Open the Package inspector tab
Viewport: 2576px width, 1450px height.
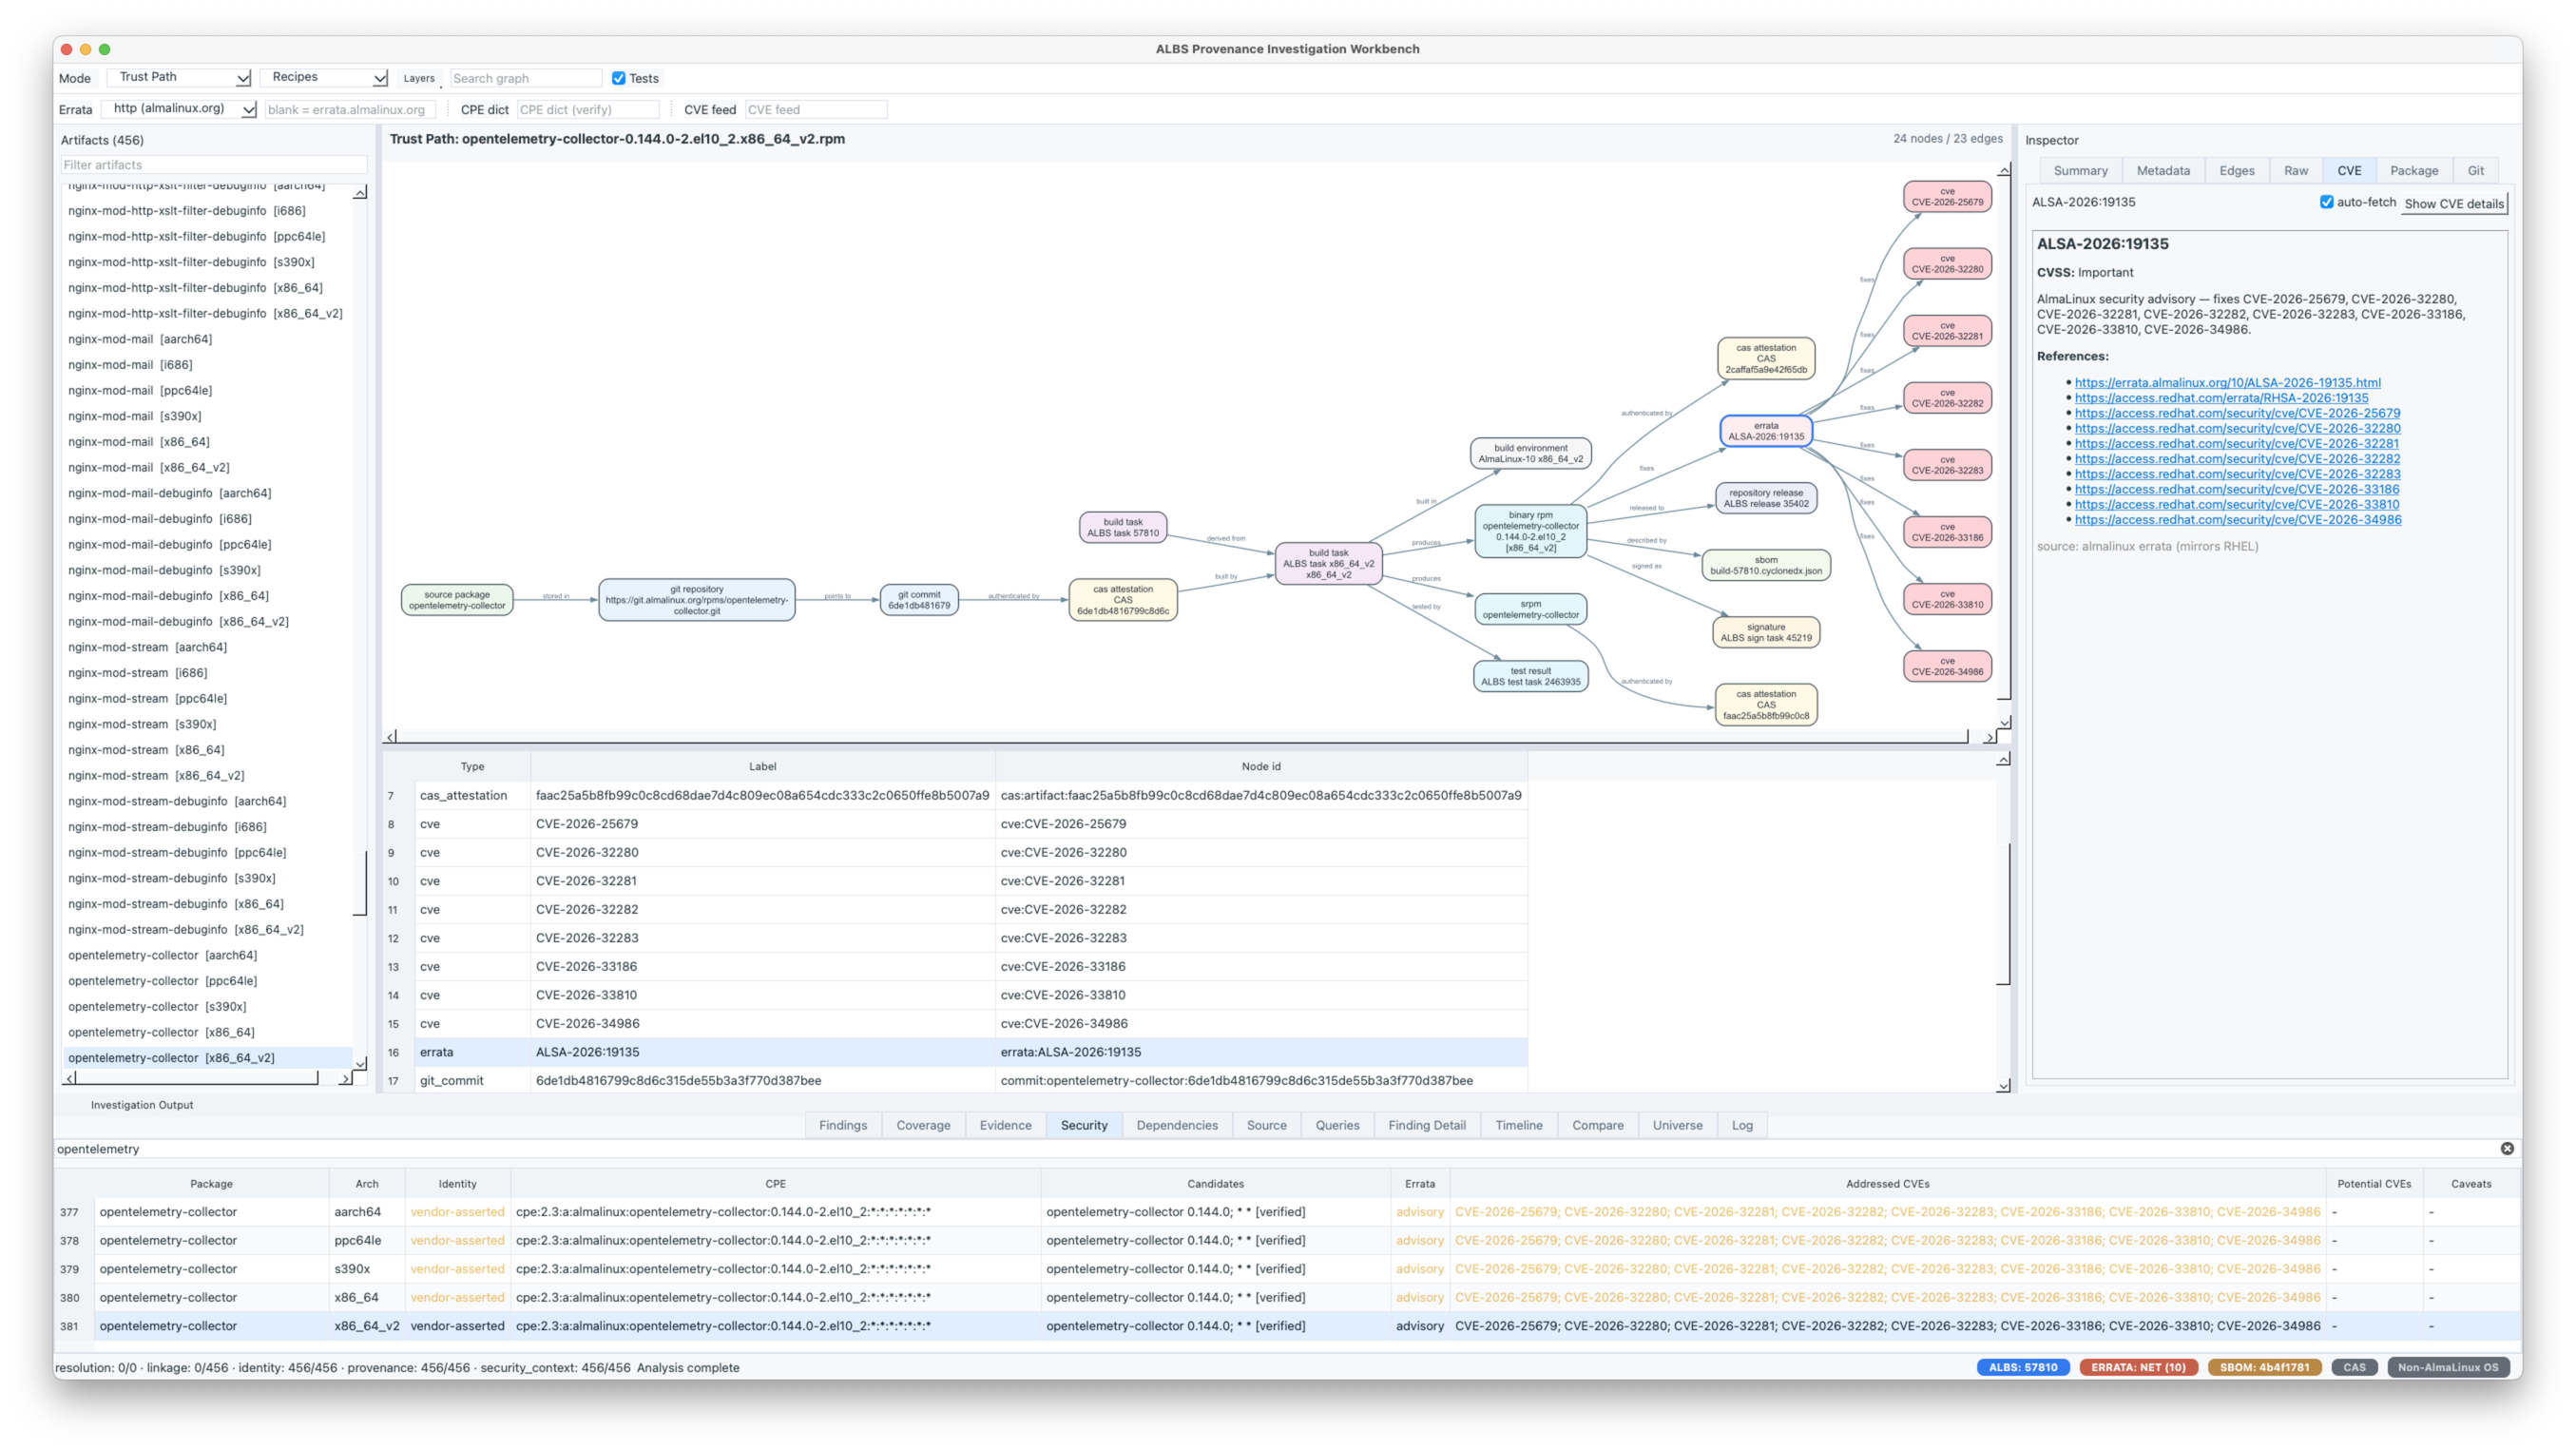(x=2414, y=170)
